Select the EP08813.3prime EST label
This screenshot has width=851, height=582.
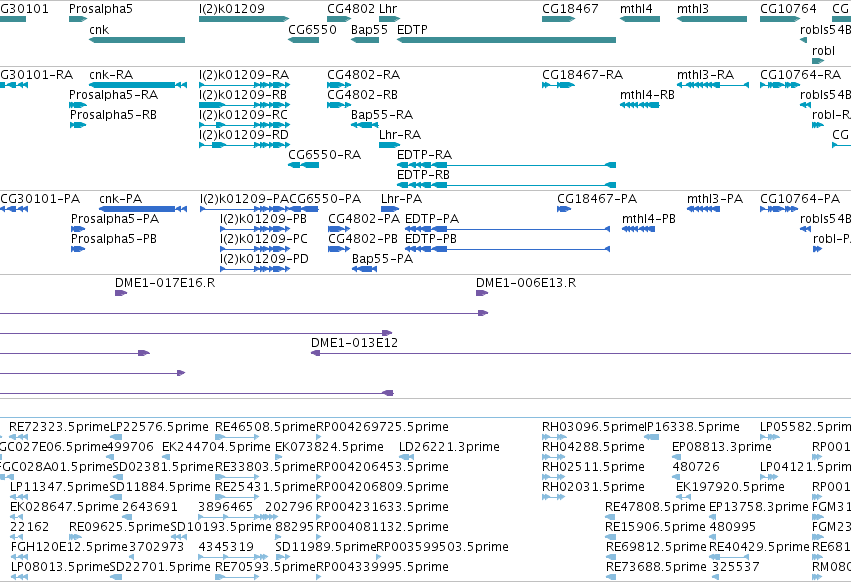722,447
